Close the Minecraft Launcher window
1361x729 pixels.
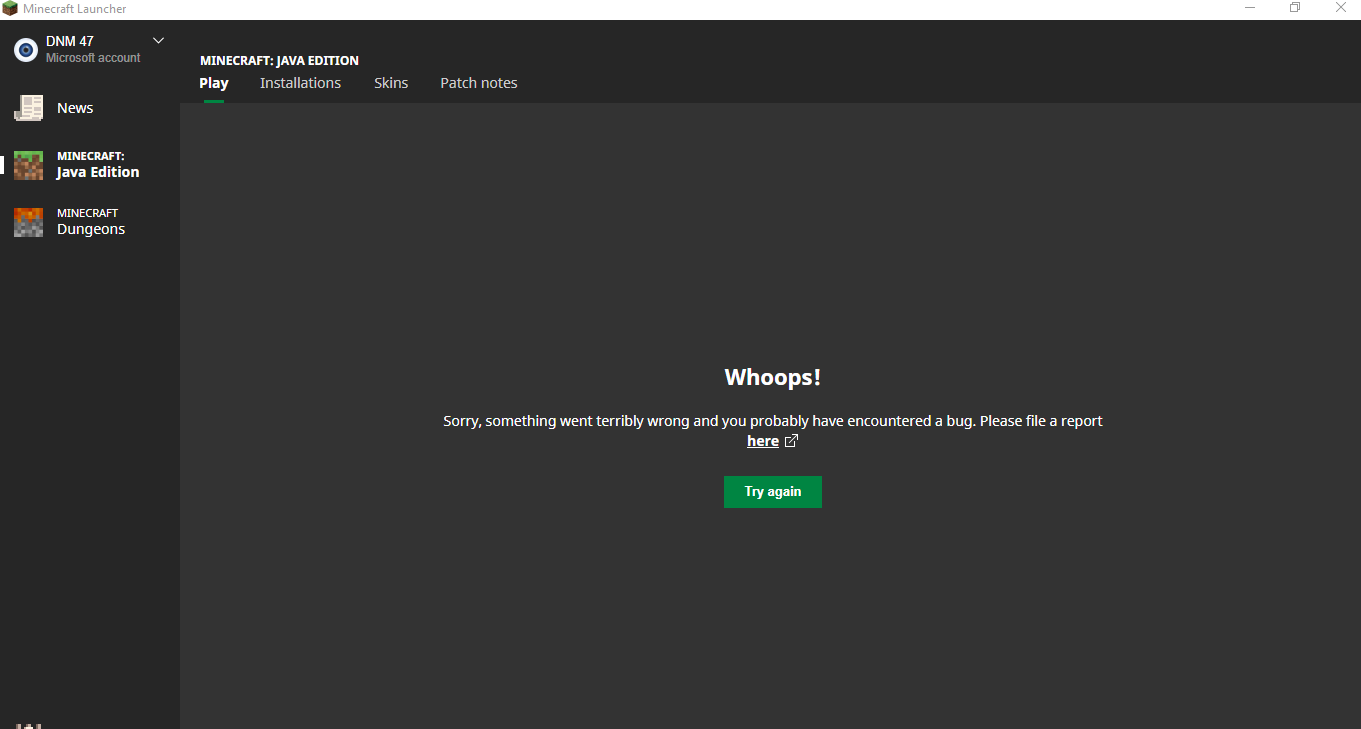click(x=1341, y=8)
